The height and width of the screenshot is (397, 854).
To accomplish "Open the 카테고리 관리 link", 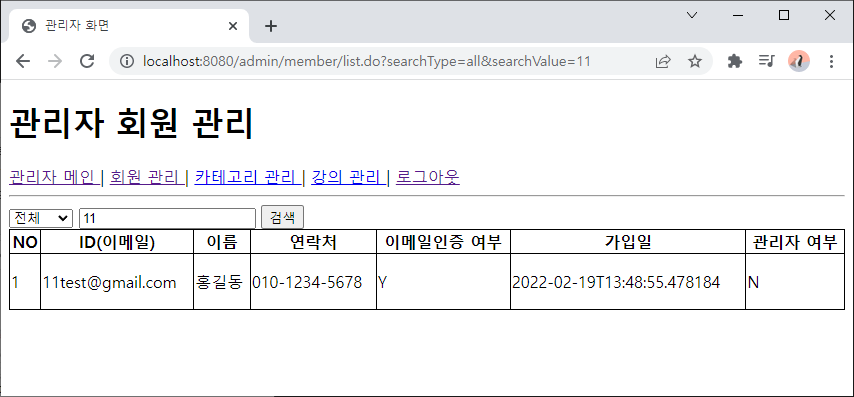I will (247, 177).
